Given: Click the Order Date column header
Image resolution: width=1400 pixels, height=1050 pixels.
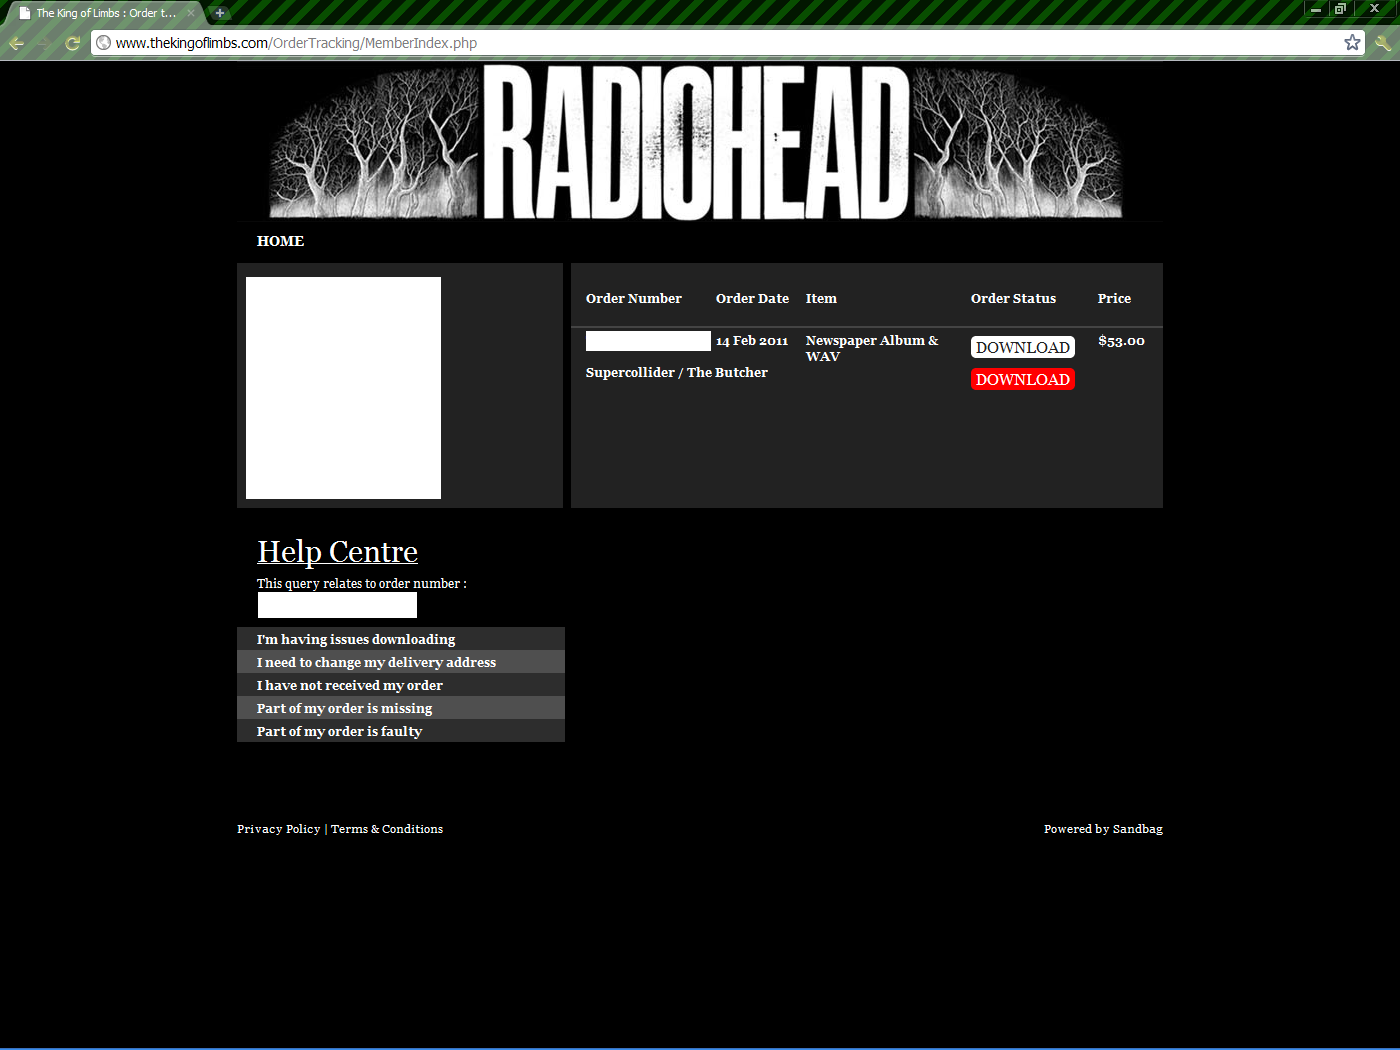Looking at the screenshot, I should pos(752,298).
